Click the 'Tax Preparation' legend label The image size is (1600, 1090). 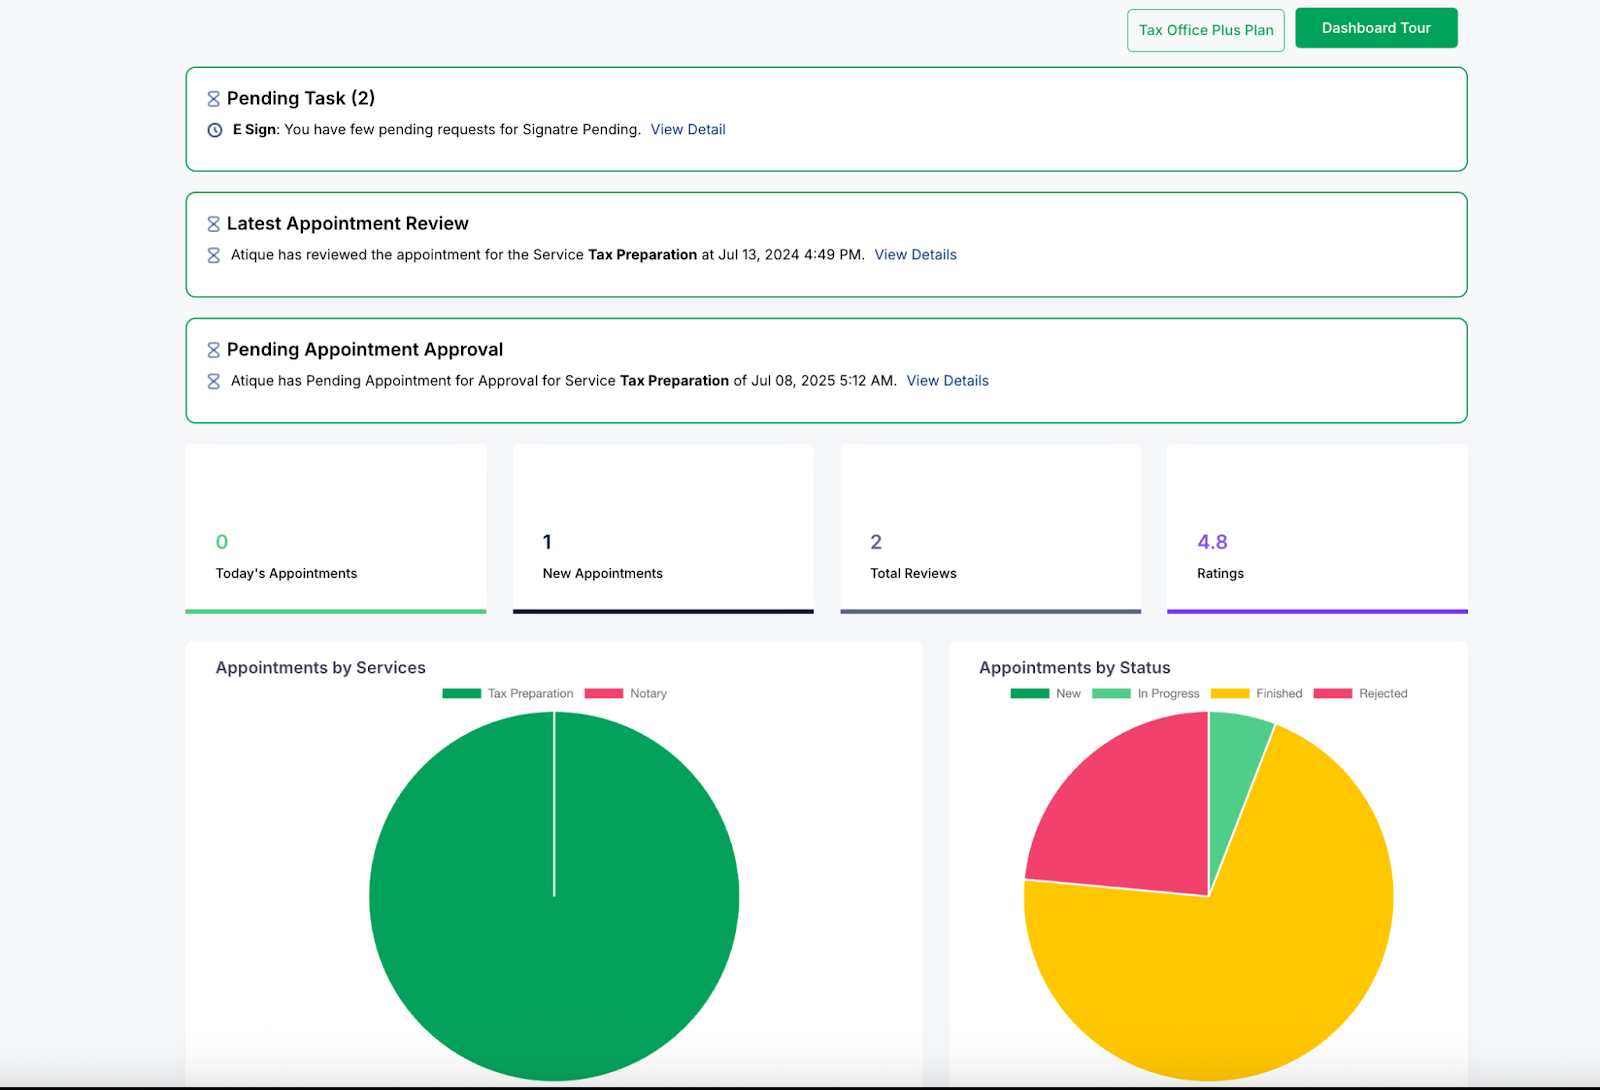coord(530,693)
